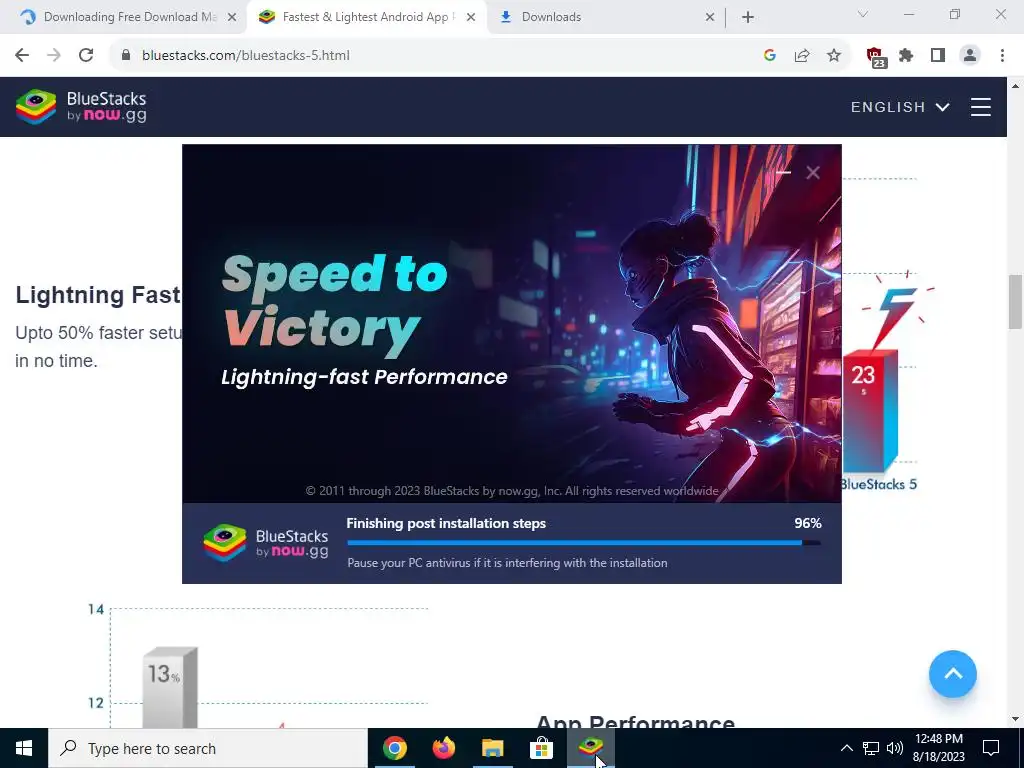Close the Fastest & Lightest Android App tab
Viewport: 1024px width, 768px height.
click(471, 18)
